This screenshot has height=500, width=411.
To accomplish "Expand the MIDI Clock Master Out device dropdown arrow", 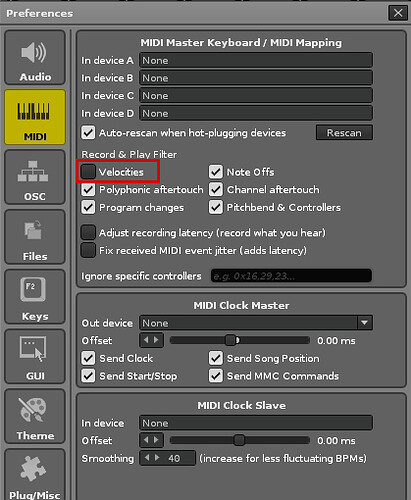I will point(365,323).
